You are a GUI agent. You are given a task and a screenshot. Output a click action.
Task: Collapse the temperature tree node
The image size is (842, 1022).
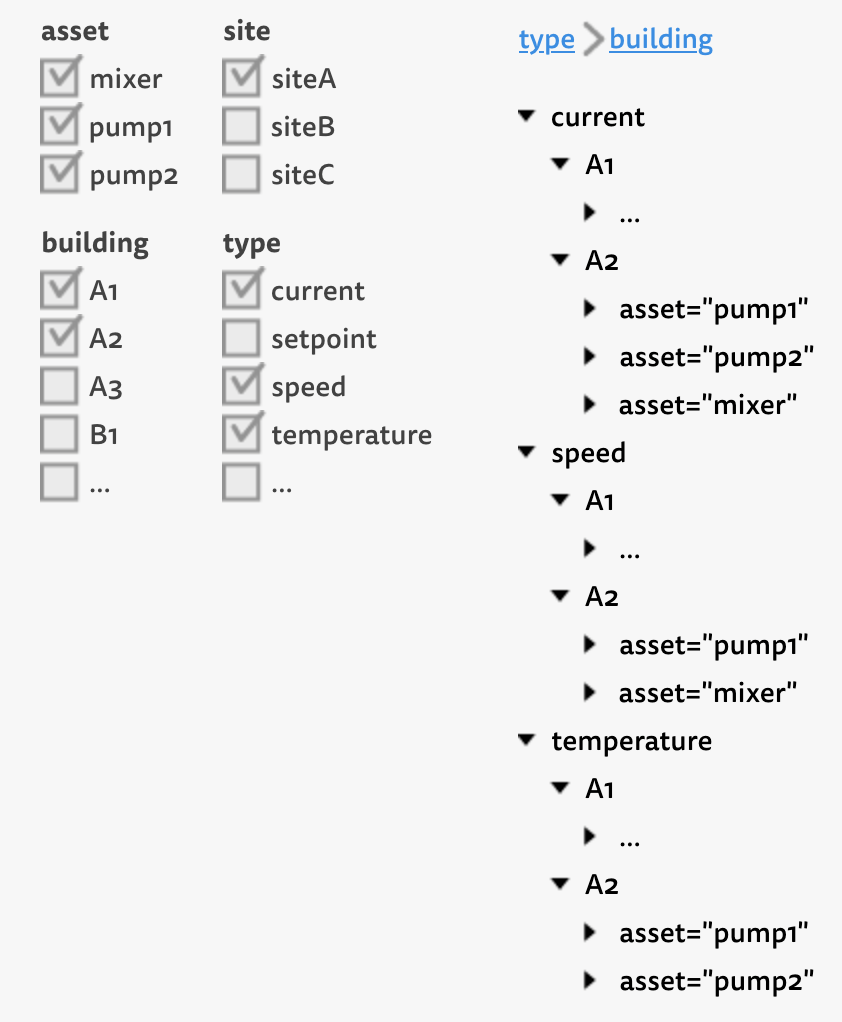click(x=527, y=741)
